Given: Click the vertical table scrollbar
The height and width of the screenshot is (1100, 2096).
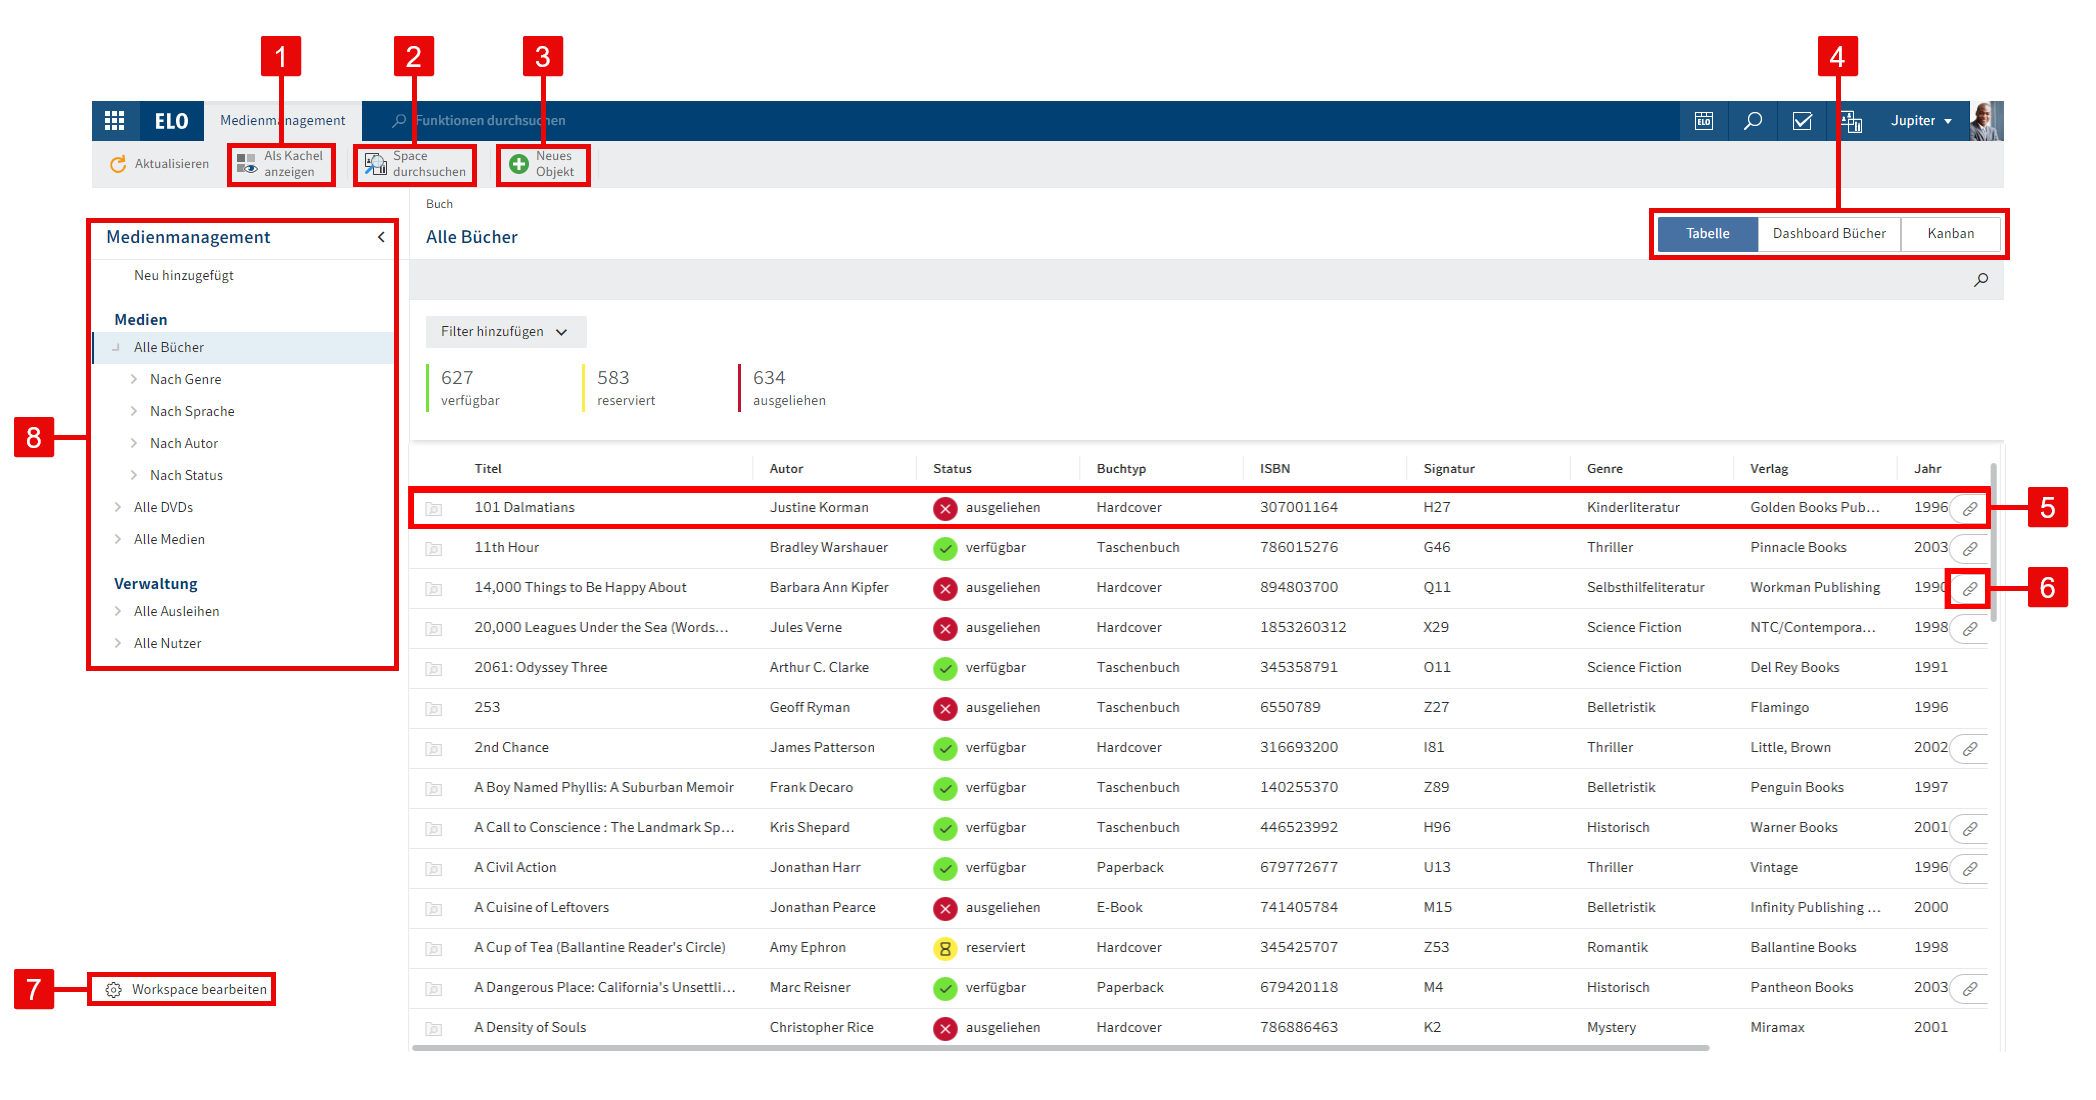Looking at the screenshot, I should [1994, 541].
